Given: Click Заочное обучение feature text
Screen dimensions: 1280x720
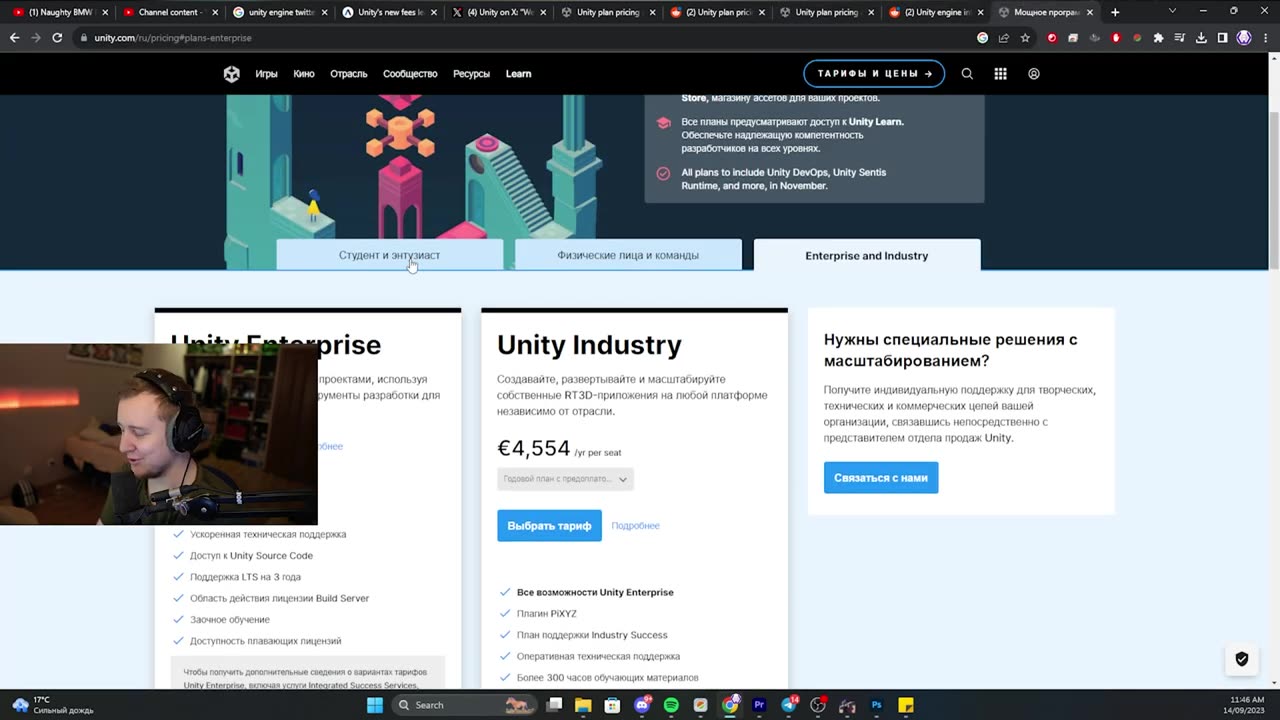Looking at the screenshot, I should [229, 620].
